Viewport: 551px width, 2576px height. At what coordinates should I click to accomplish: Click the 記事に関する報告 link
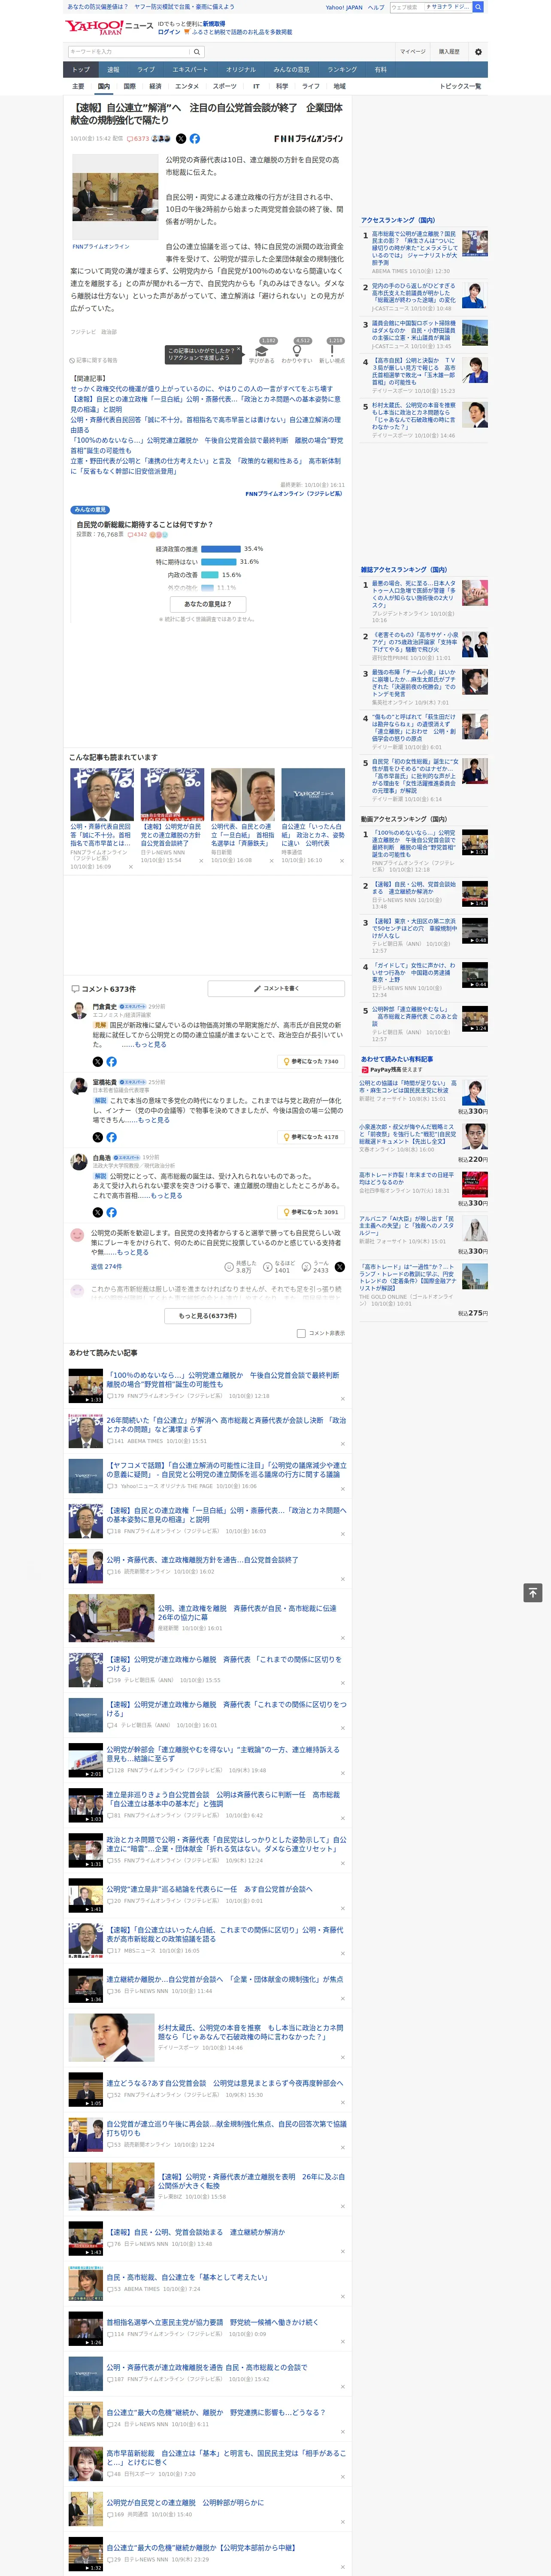click(x=94, y=360)
